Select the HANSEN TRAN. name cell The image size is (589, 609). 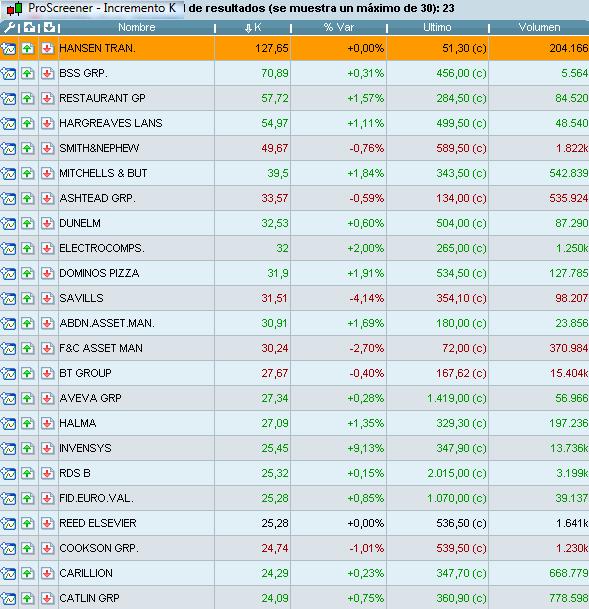tap(136, 49)
